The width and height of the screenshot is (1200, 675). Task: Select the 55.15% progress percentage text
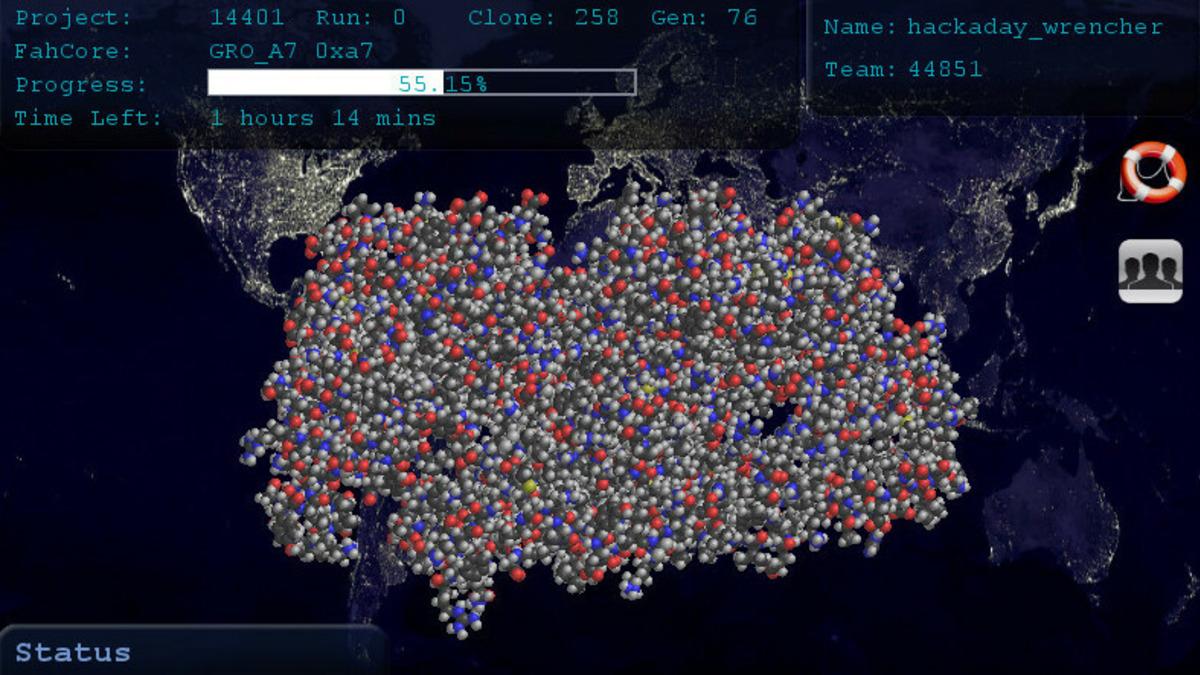pyautogui.click(x=442, y=84)
